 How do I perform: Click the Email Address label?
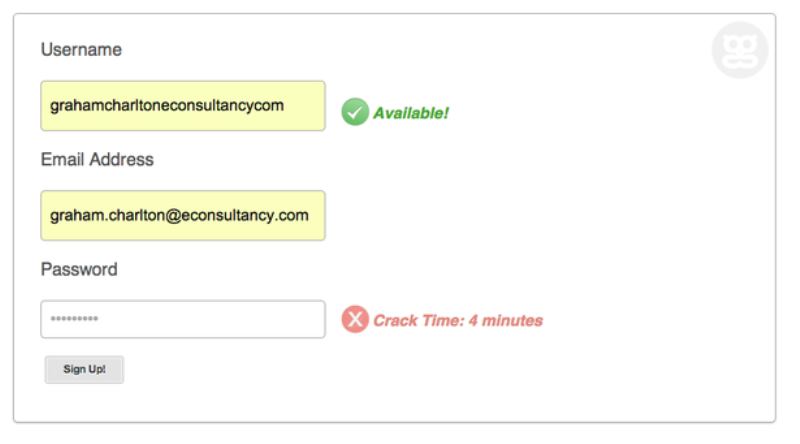point(97,159)
